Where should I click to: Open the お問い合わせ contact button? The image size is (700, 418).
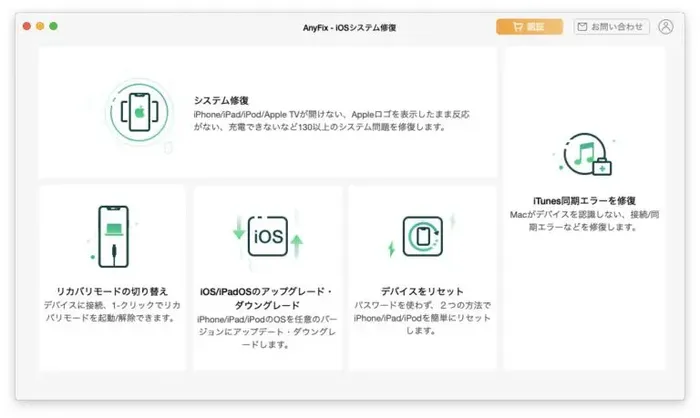pos(611,27)
